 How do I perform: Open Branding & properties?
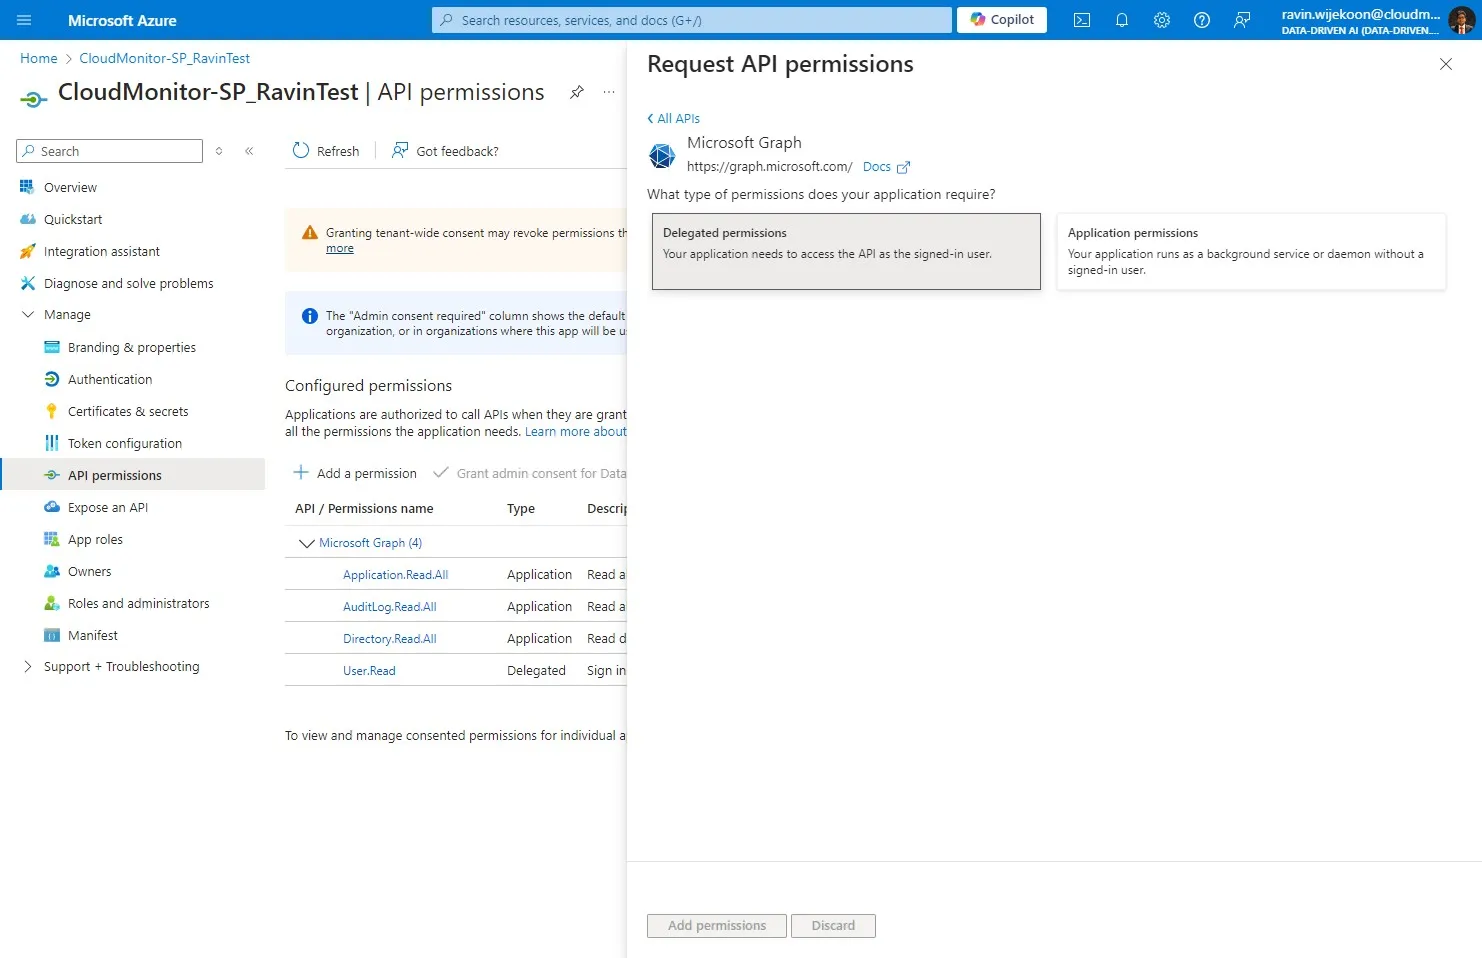pos(132,347)
